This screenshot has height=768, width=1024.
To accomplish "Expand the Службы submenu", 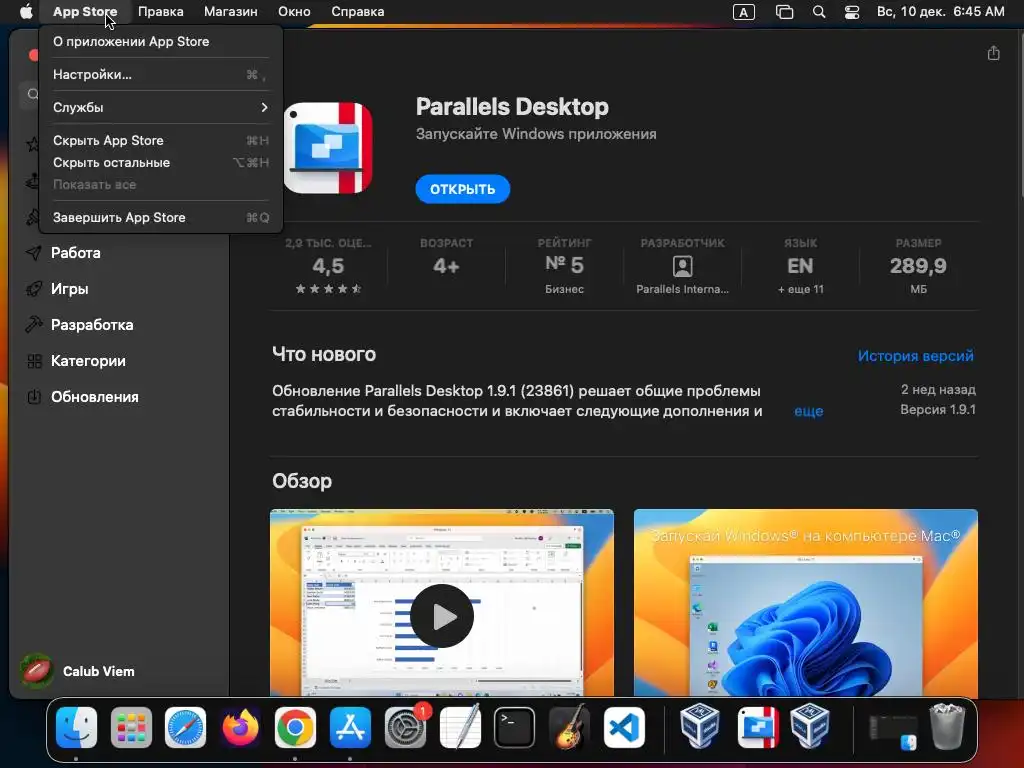I will click(x=161, y=107).
